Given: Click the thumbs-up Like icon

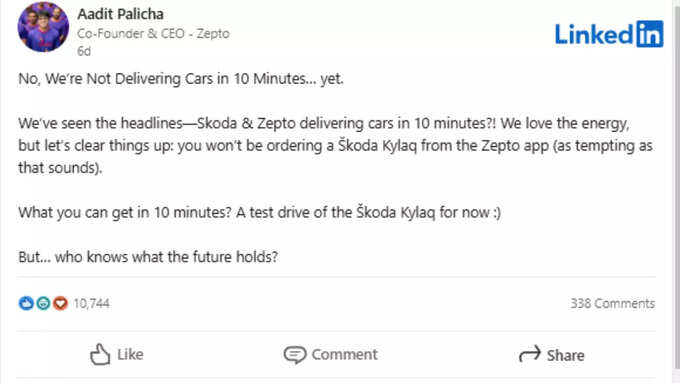Looking at the screenshot, I should point(100,354).
